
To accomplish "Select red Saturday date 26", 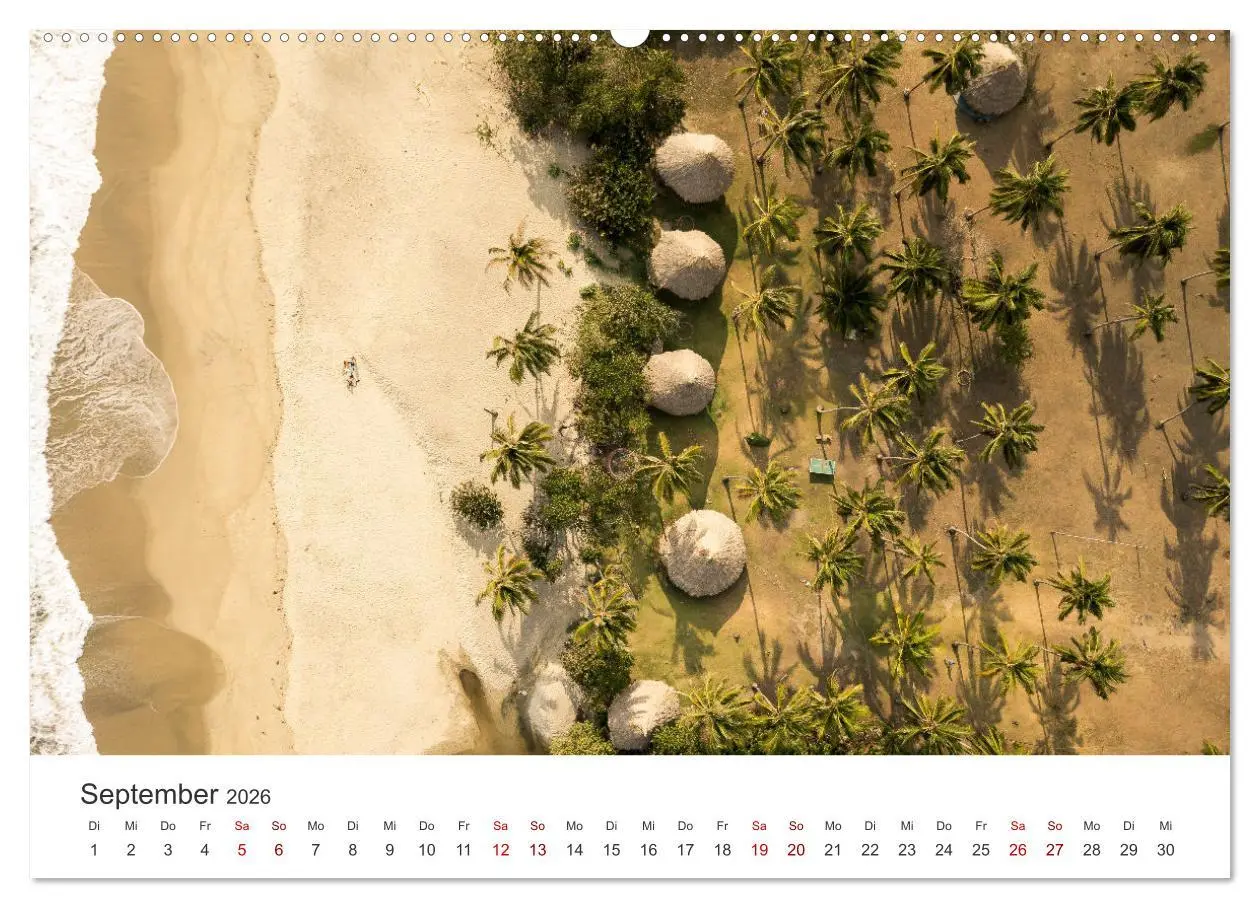I will pos(1017,850).
